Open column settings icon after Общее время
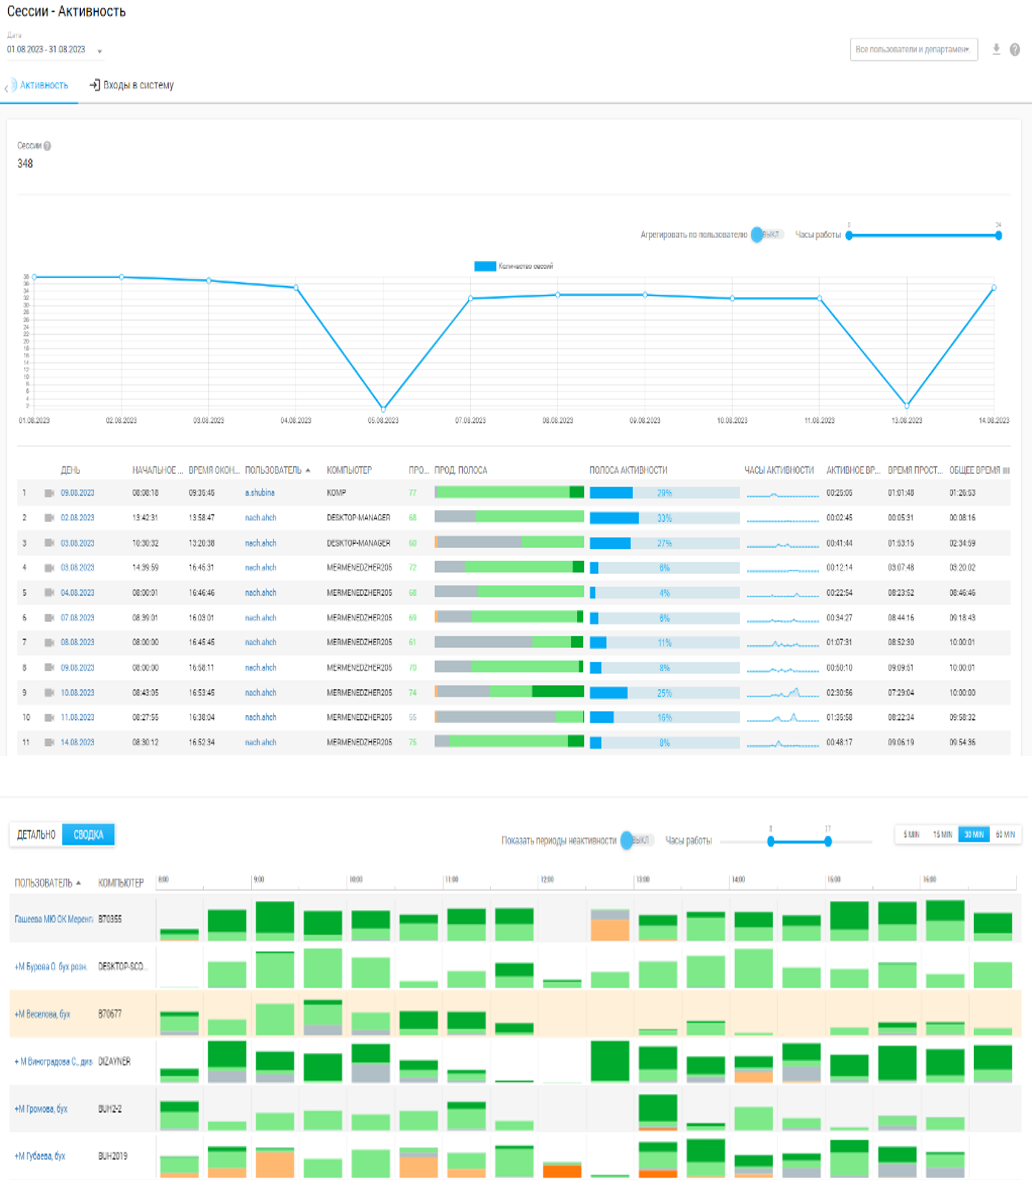Image resolution: width=1032 pixels, height=1180 pixels. click(1006, 470)
